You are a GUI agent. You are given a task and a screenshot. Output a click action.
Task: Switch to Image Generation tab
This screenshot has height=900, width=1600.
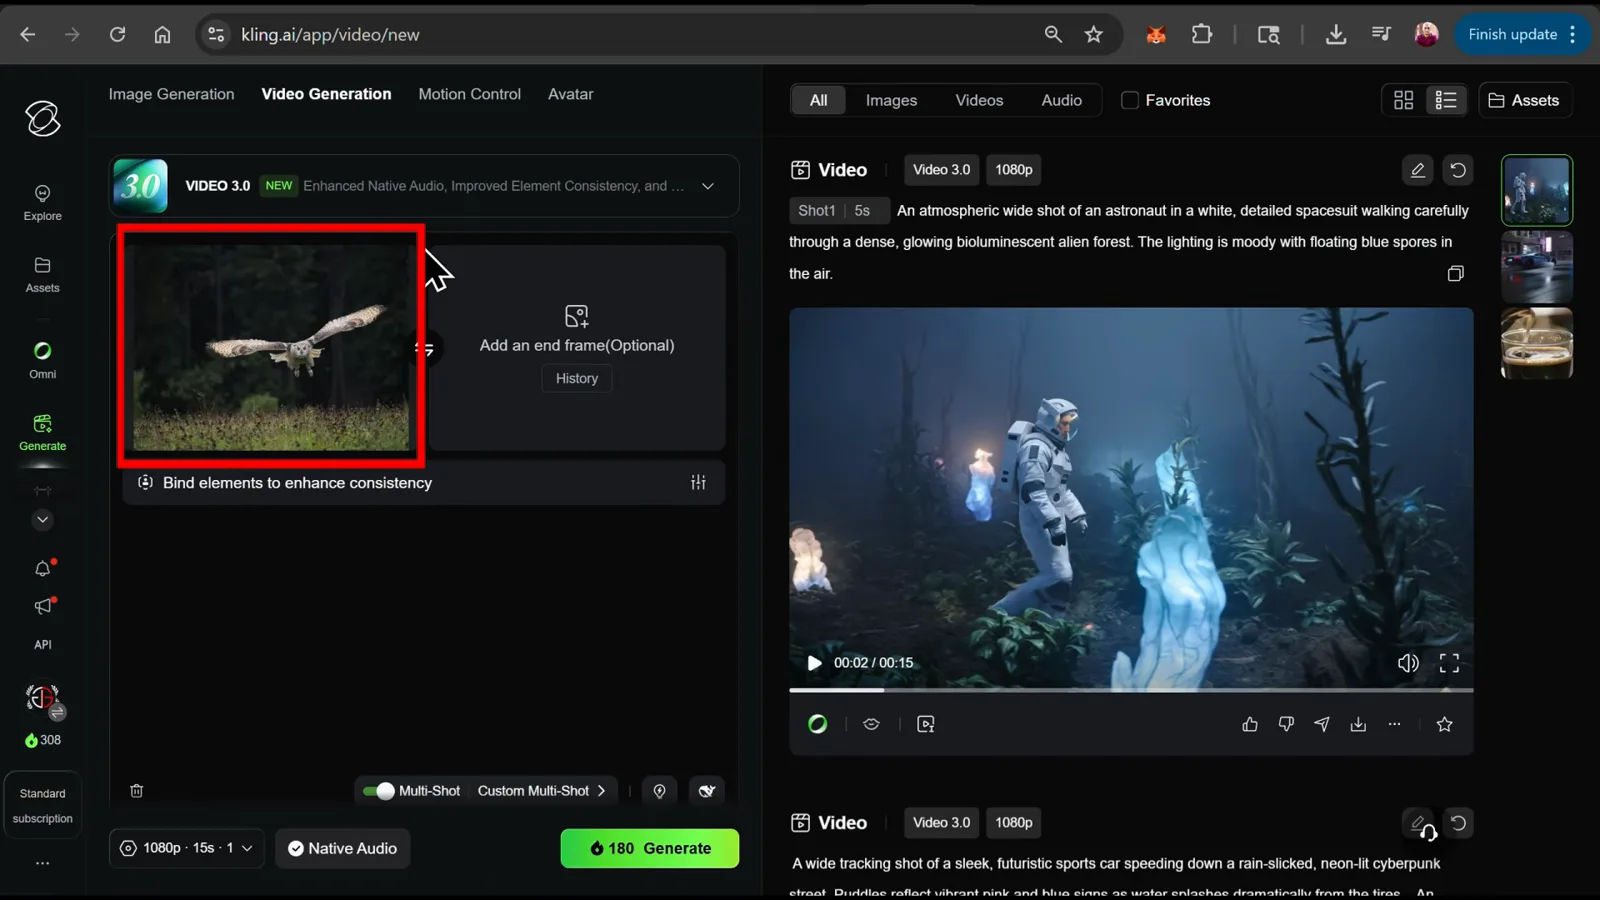coord(171,94)
